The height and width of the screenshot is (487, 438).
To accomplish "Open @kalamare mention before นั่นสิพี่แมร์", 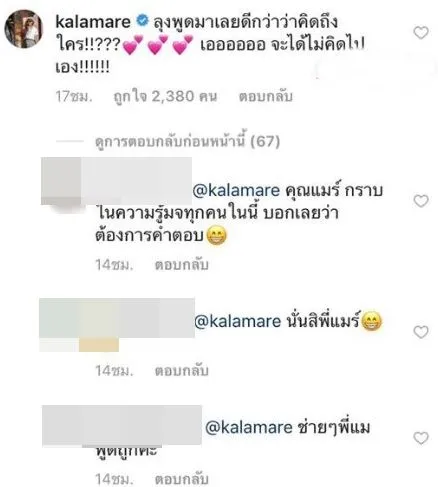I will click(238, 322).
